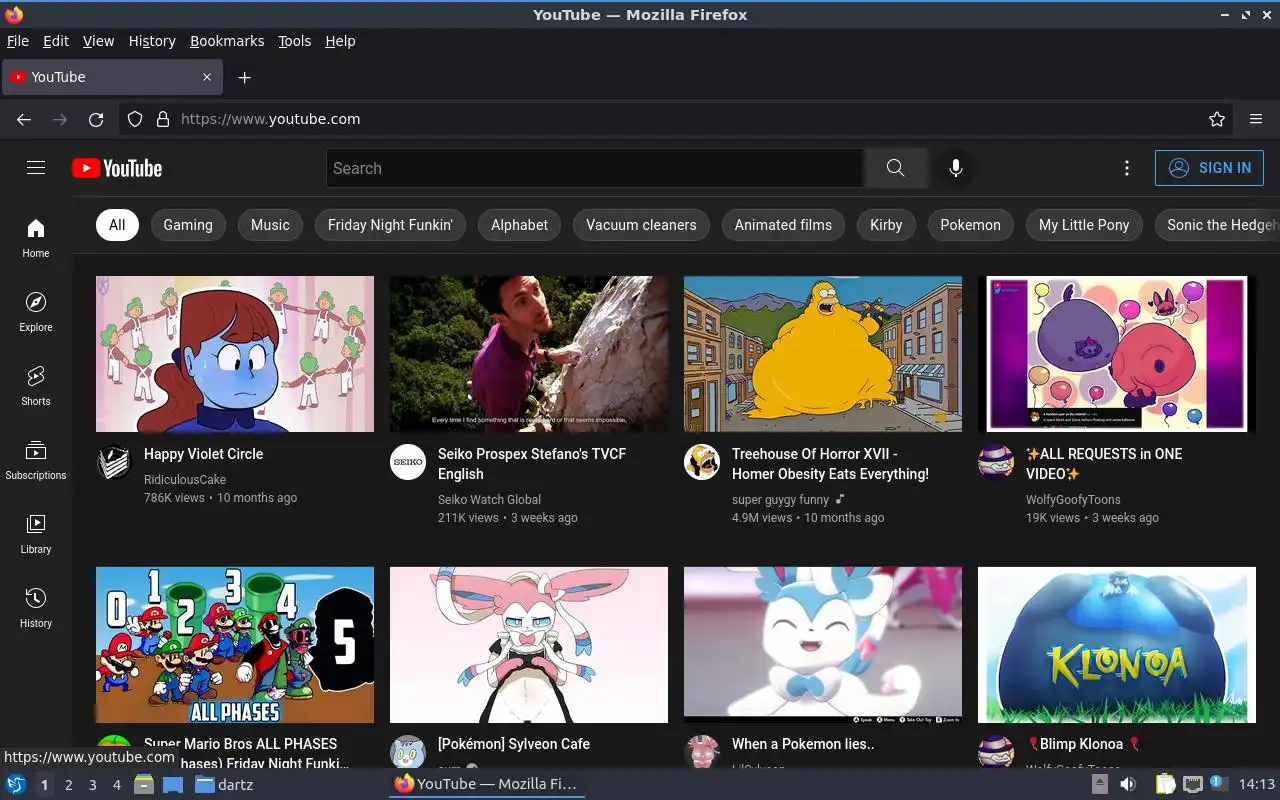1280x800 pixels.
Task: Open the YouTube hamburger guide menu
Action: 36,168
